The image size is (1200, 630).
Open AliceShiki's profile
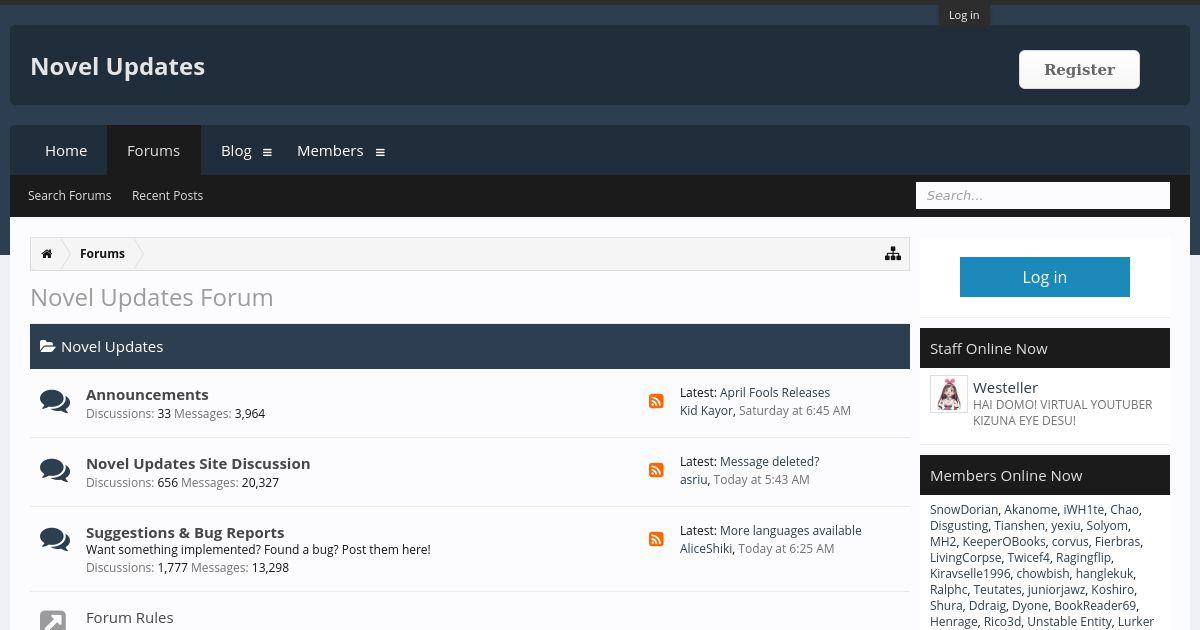pyautogui.click(x=706, y=548)
